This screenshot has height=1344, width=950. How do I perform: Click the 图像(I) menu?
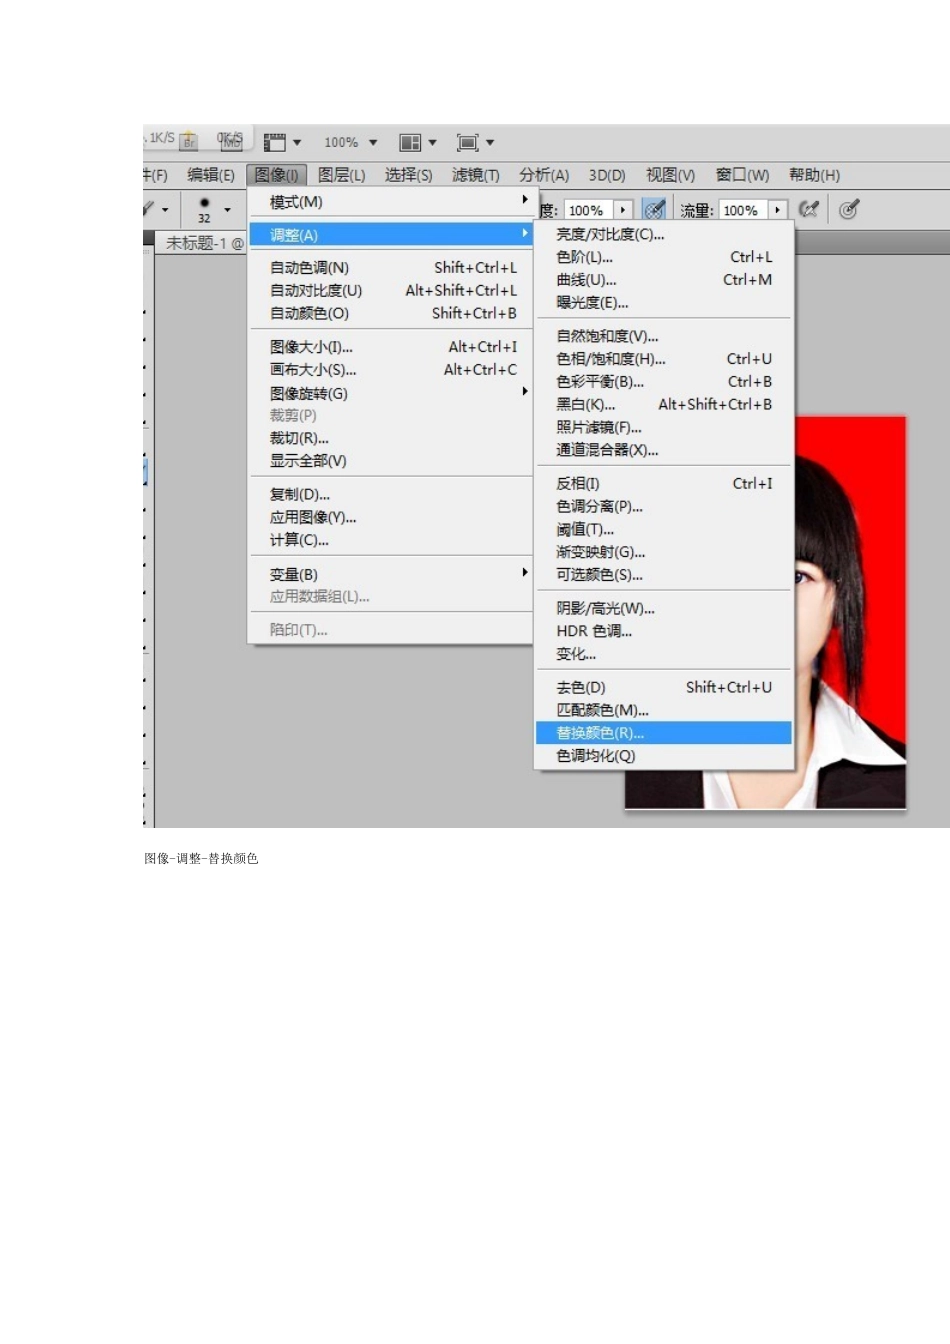coord(276,175)
